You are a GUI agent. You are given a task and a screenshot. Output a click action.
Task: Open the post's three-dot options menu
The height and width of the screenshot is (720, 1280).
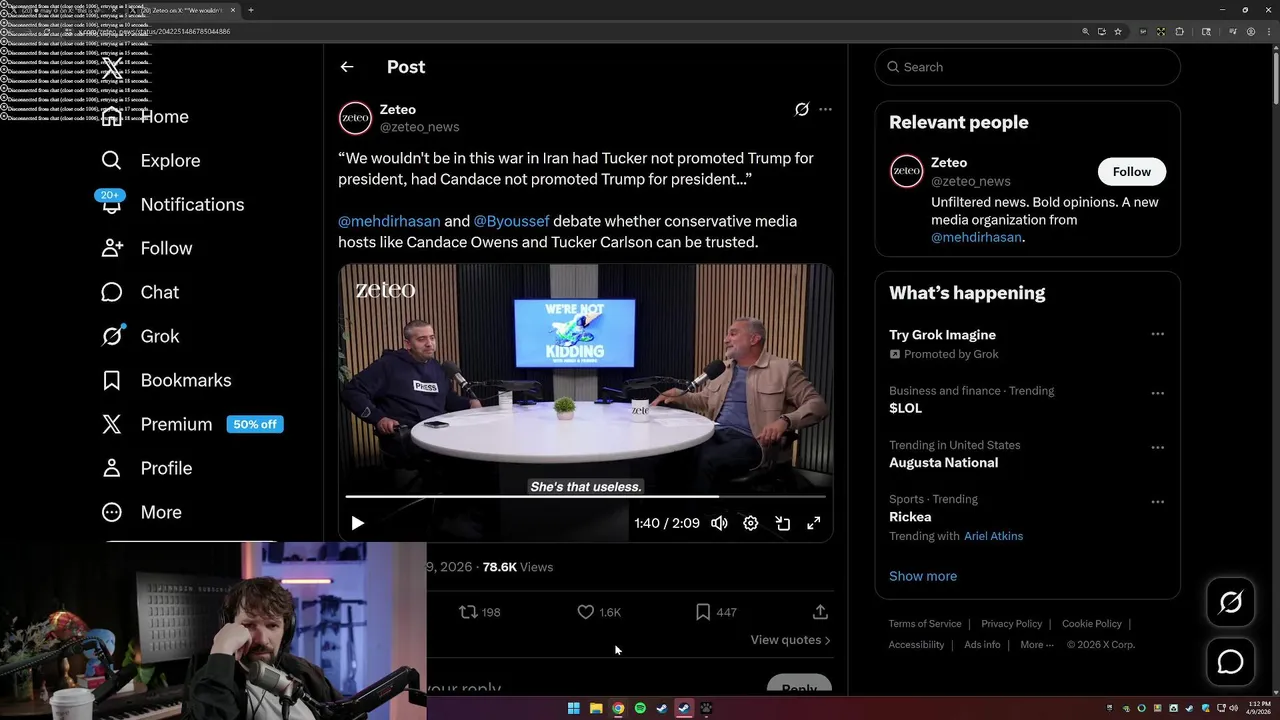click(x=825, y=109)
